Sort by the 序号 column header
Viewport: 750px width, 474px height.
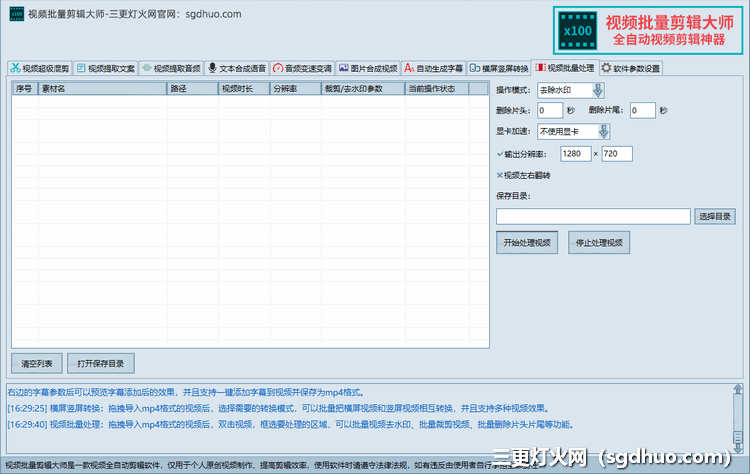pos(25,88)
